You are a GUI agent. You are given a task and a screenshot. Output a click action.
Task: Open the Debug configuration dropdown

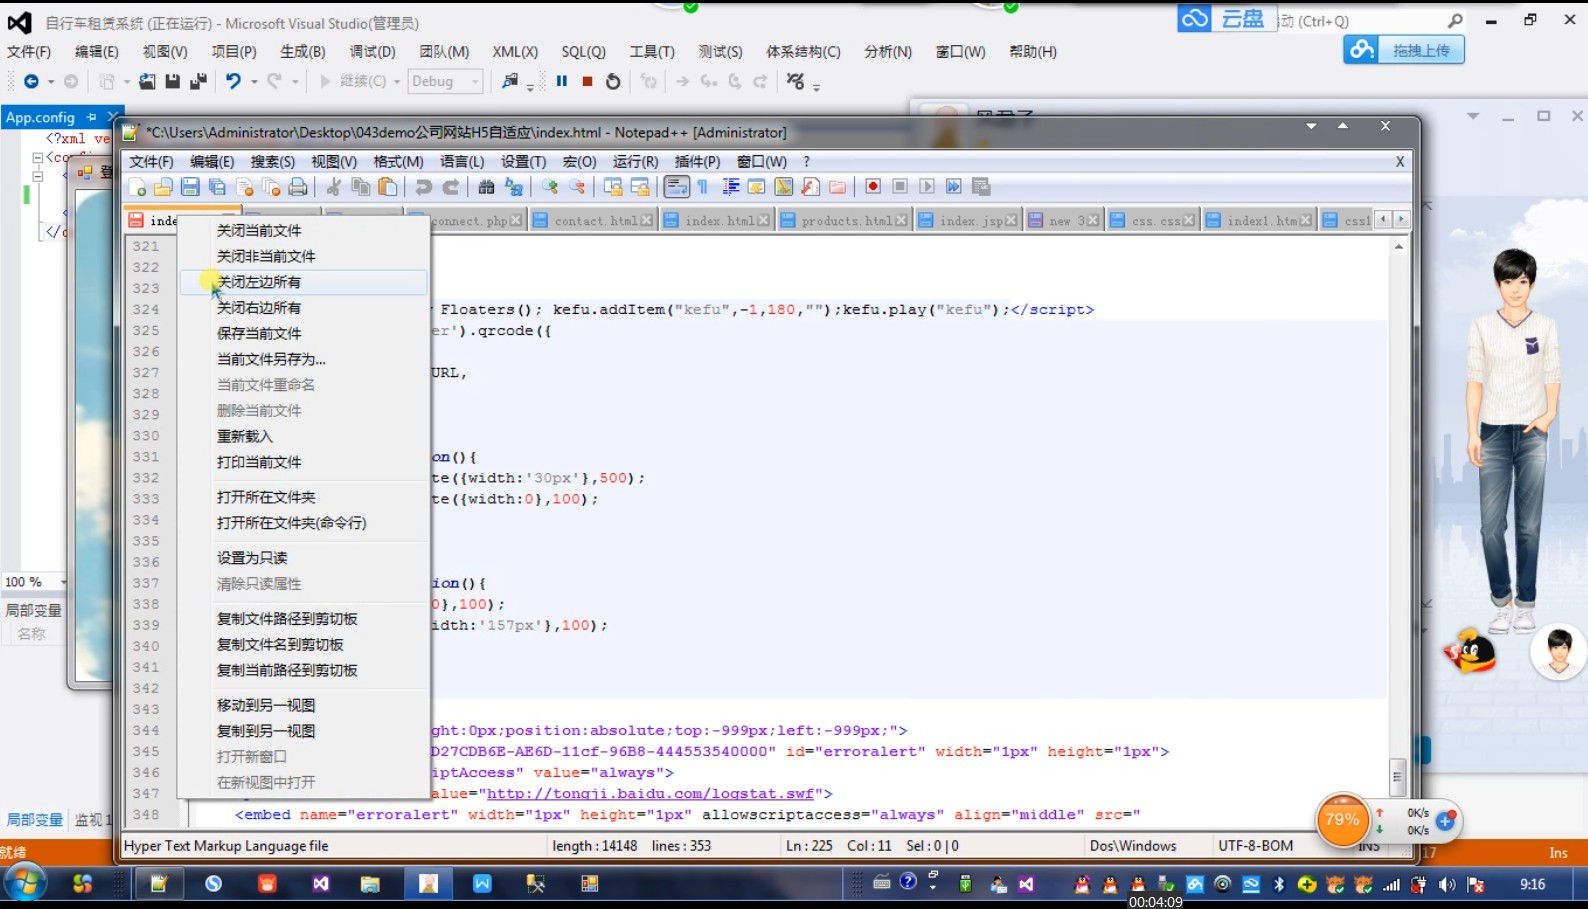446,81
